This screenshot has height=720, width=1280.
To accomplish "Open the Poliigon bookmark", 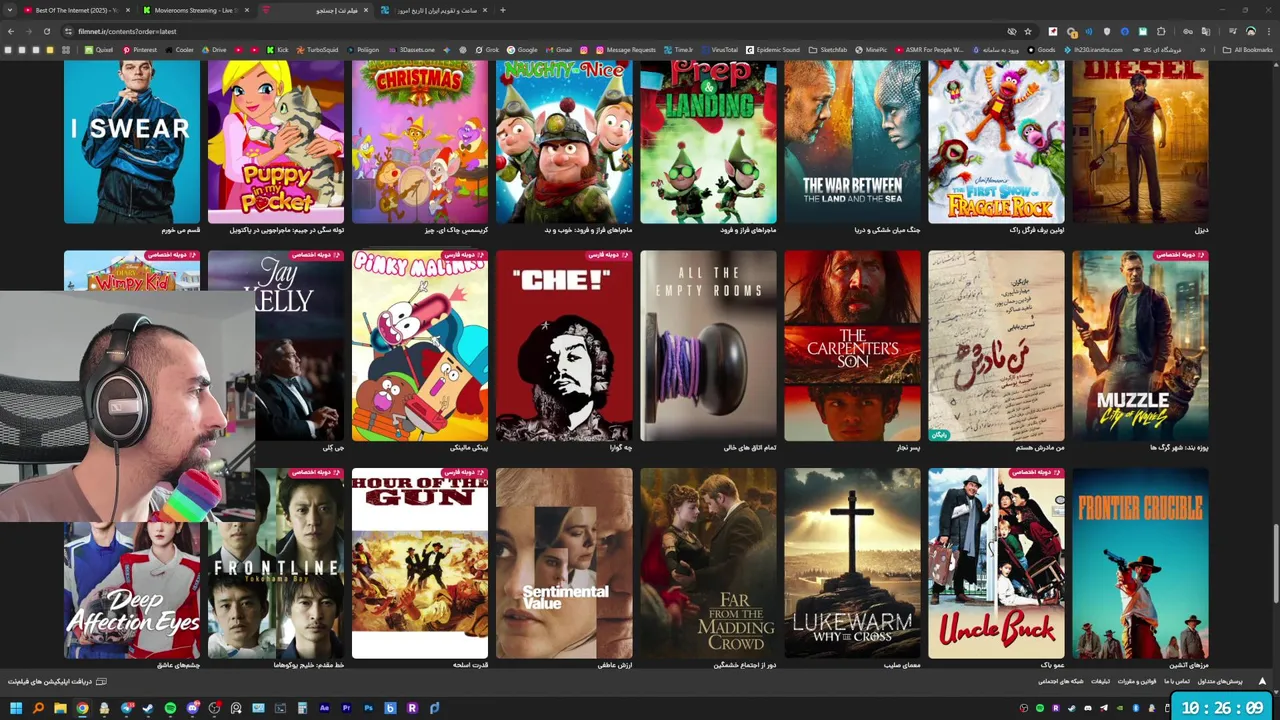I will [362, 49].
